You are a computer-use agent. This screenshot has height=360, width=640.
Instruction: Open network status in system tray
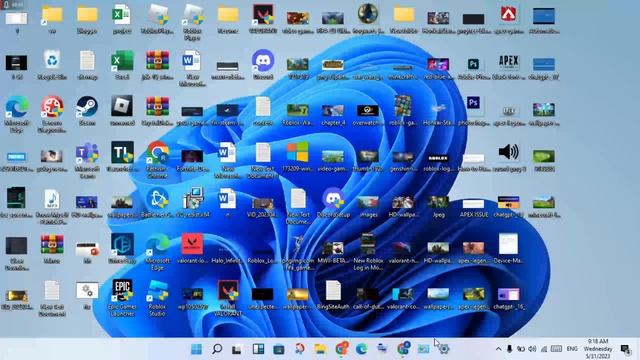(544, 349)
